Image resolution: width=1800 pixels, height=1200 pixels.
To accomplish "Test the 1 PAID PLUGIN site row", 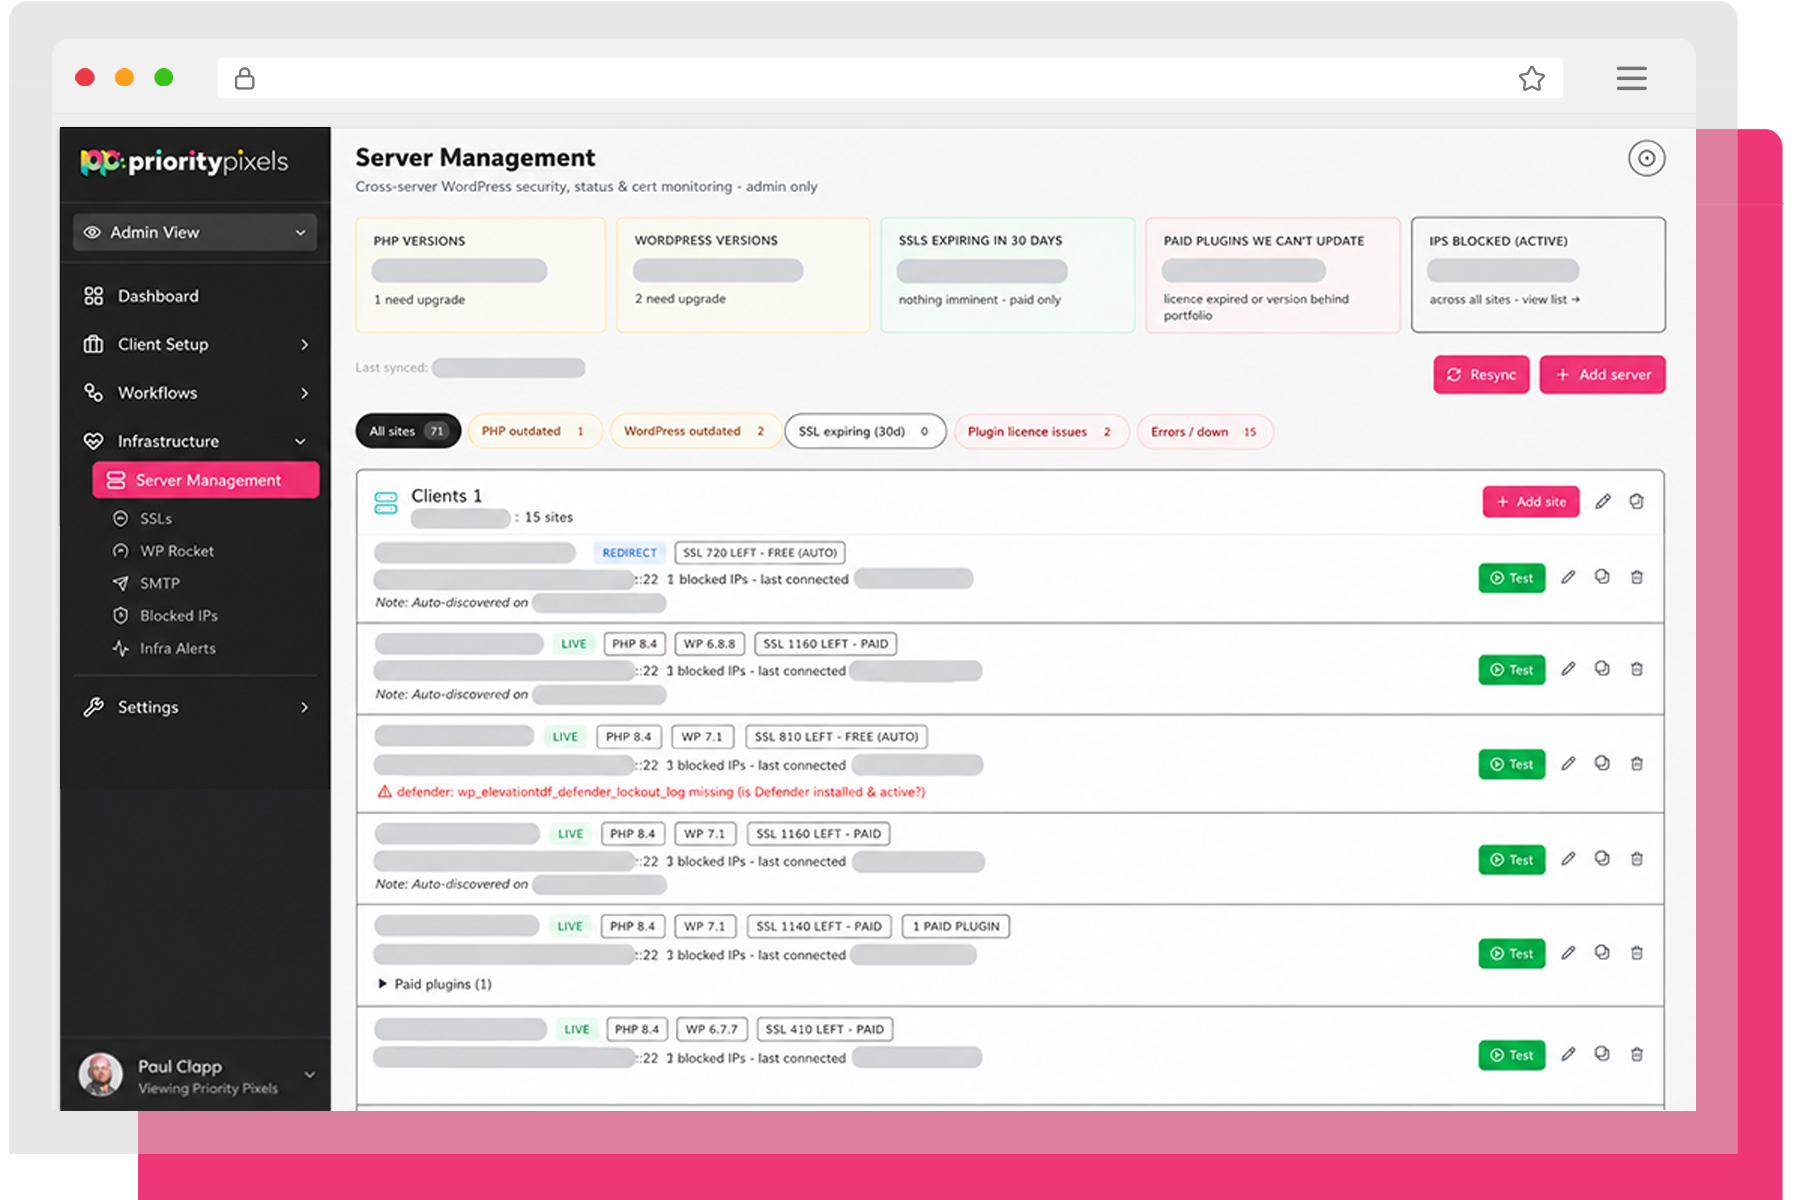I will pyautogui.click(x=1512, y=954).
